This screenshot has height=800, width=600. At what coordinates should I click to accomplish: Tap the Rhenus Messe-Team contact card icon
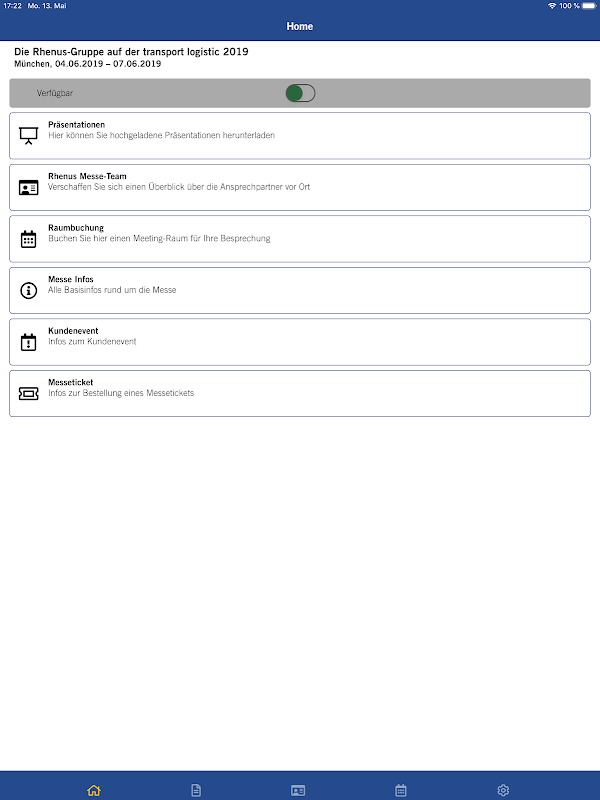pyautogui.click(x=29, y=187)
